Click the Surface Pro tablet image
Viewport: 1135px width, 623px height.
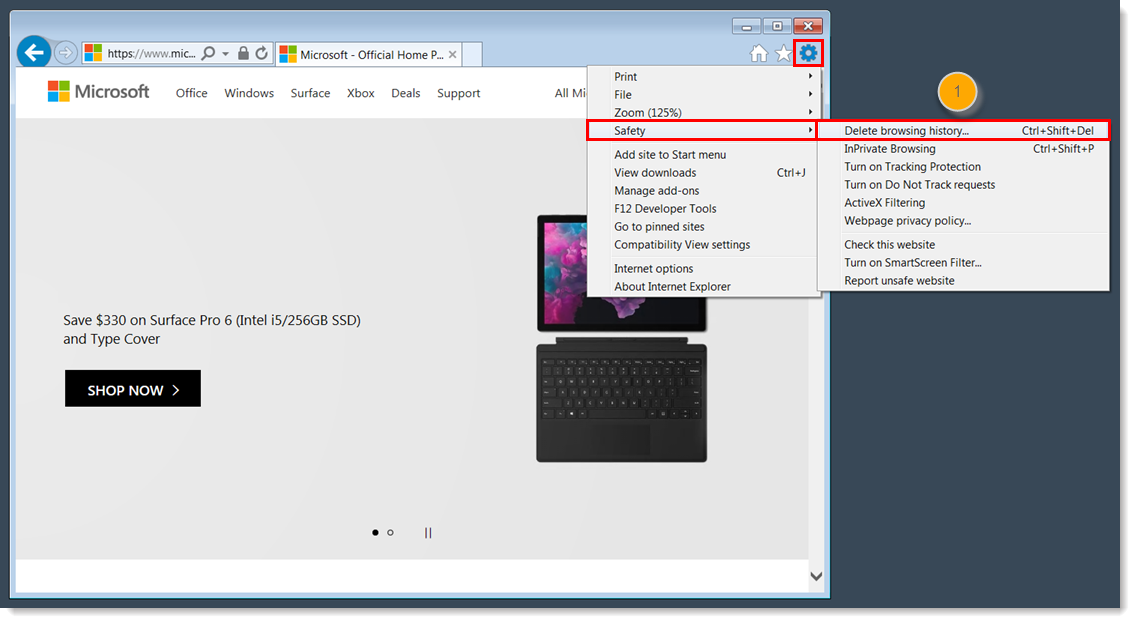(x=621, y=273)
